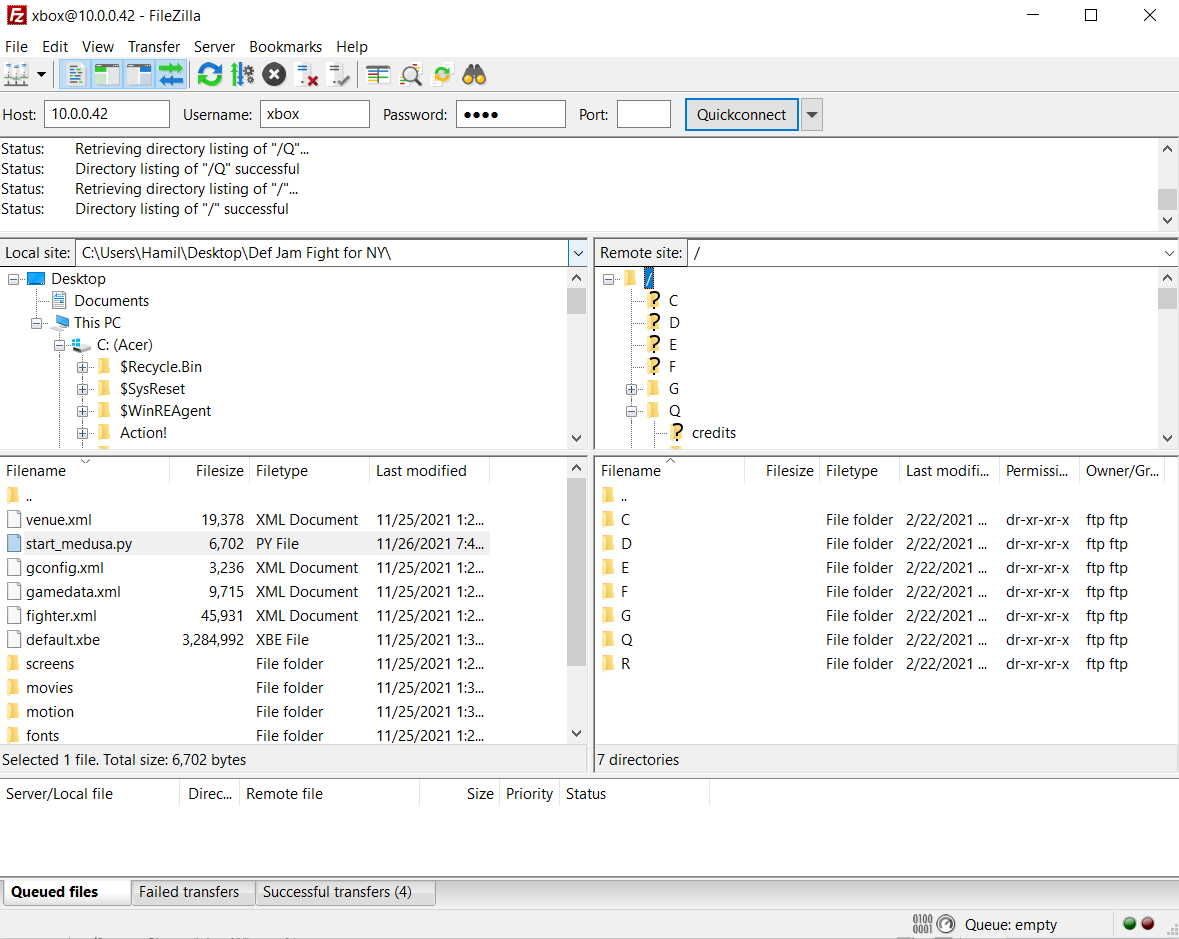Click the folder icon of remote folder R
This screenshot has height=939, width=1179.
[608, 664]
